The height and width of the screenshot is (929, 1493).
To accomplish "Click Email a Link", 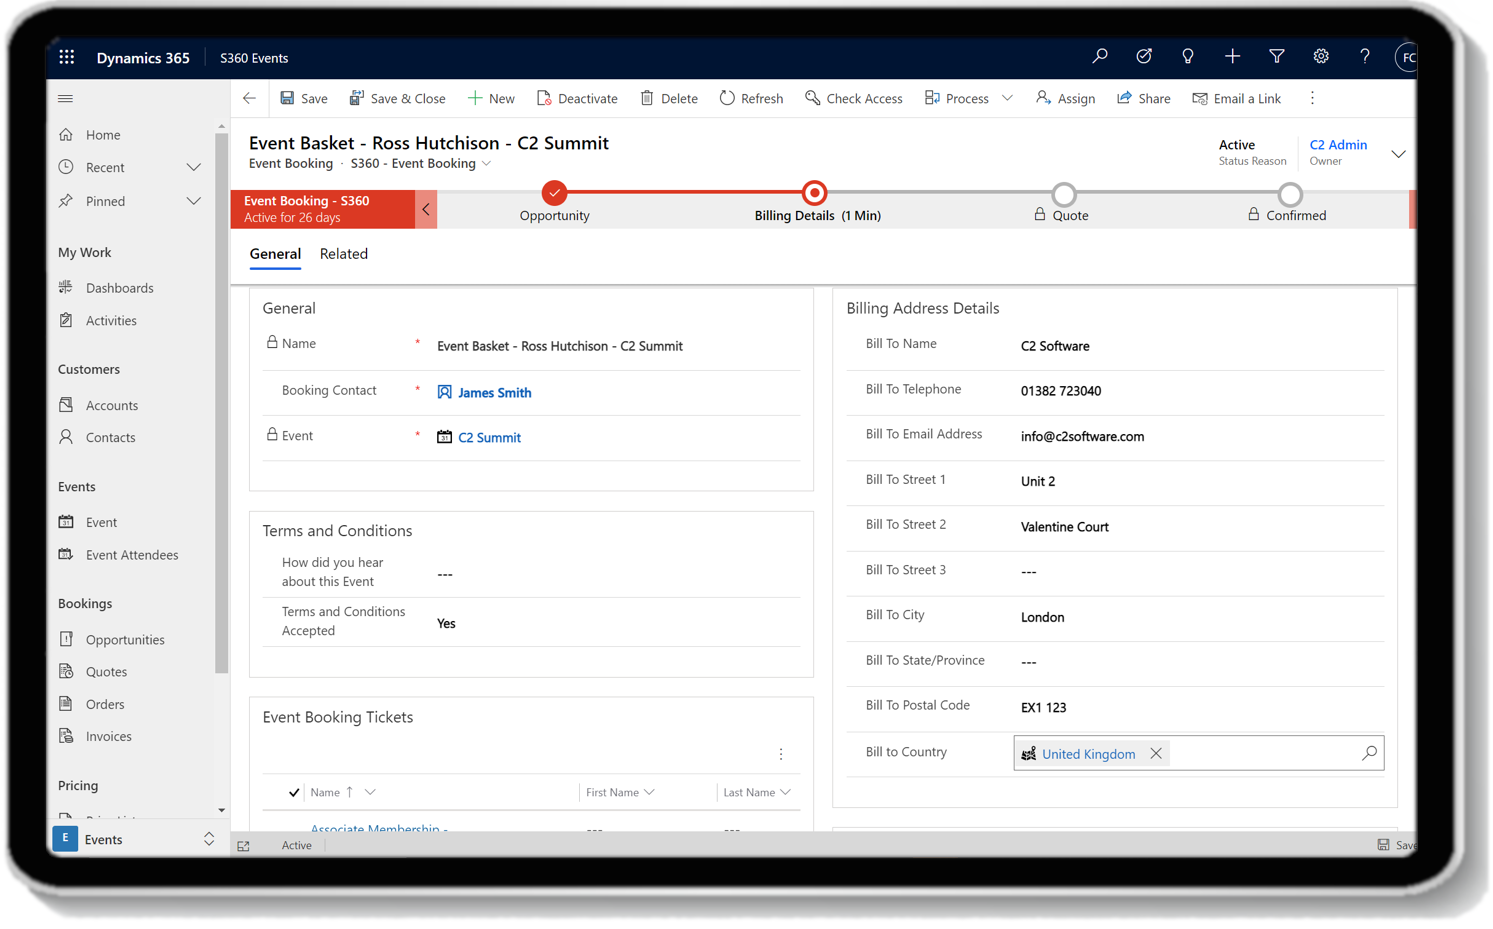I will pyautogui.click(x=1236, y=98).
